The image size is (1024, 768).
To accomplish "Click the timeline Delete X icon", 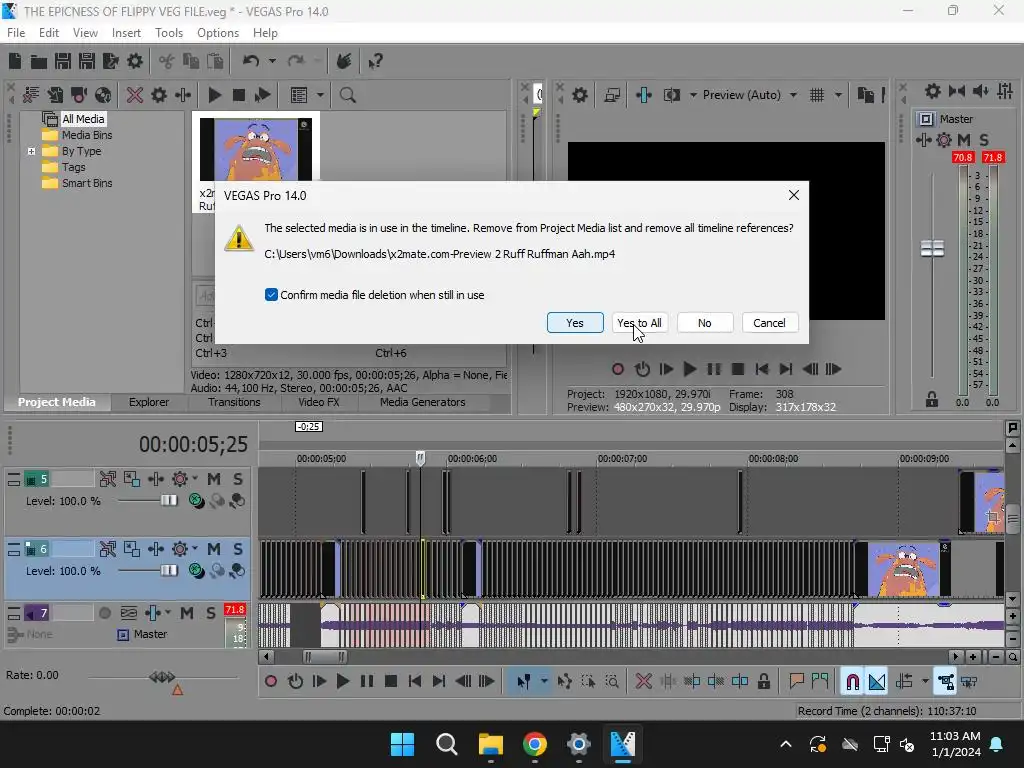I will pos(643,682).
